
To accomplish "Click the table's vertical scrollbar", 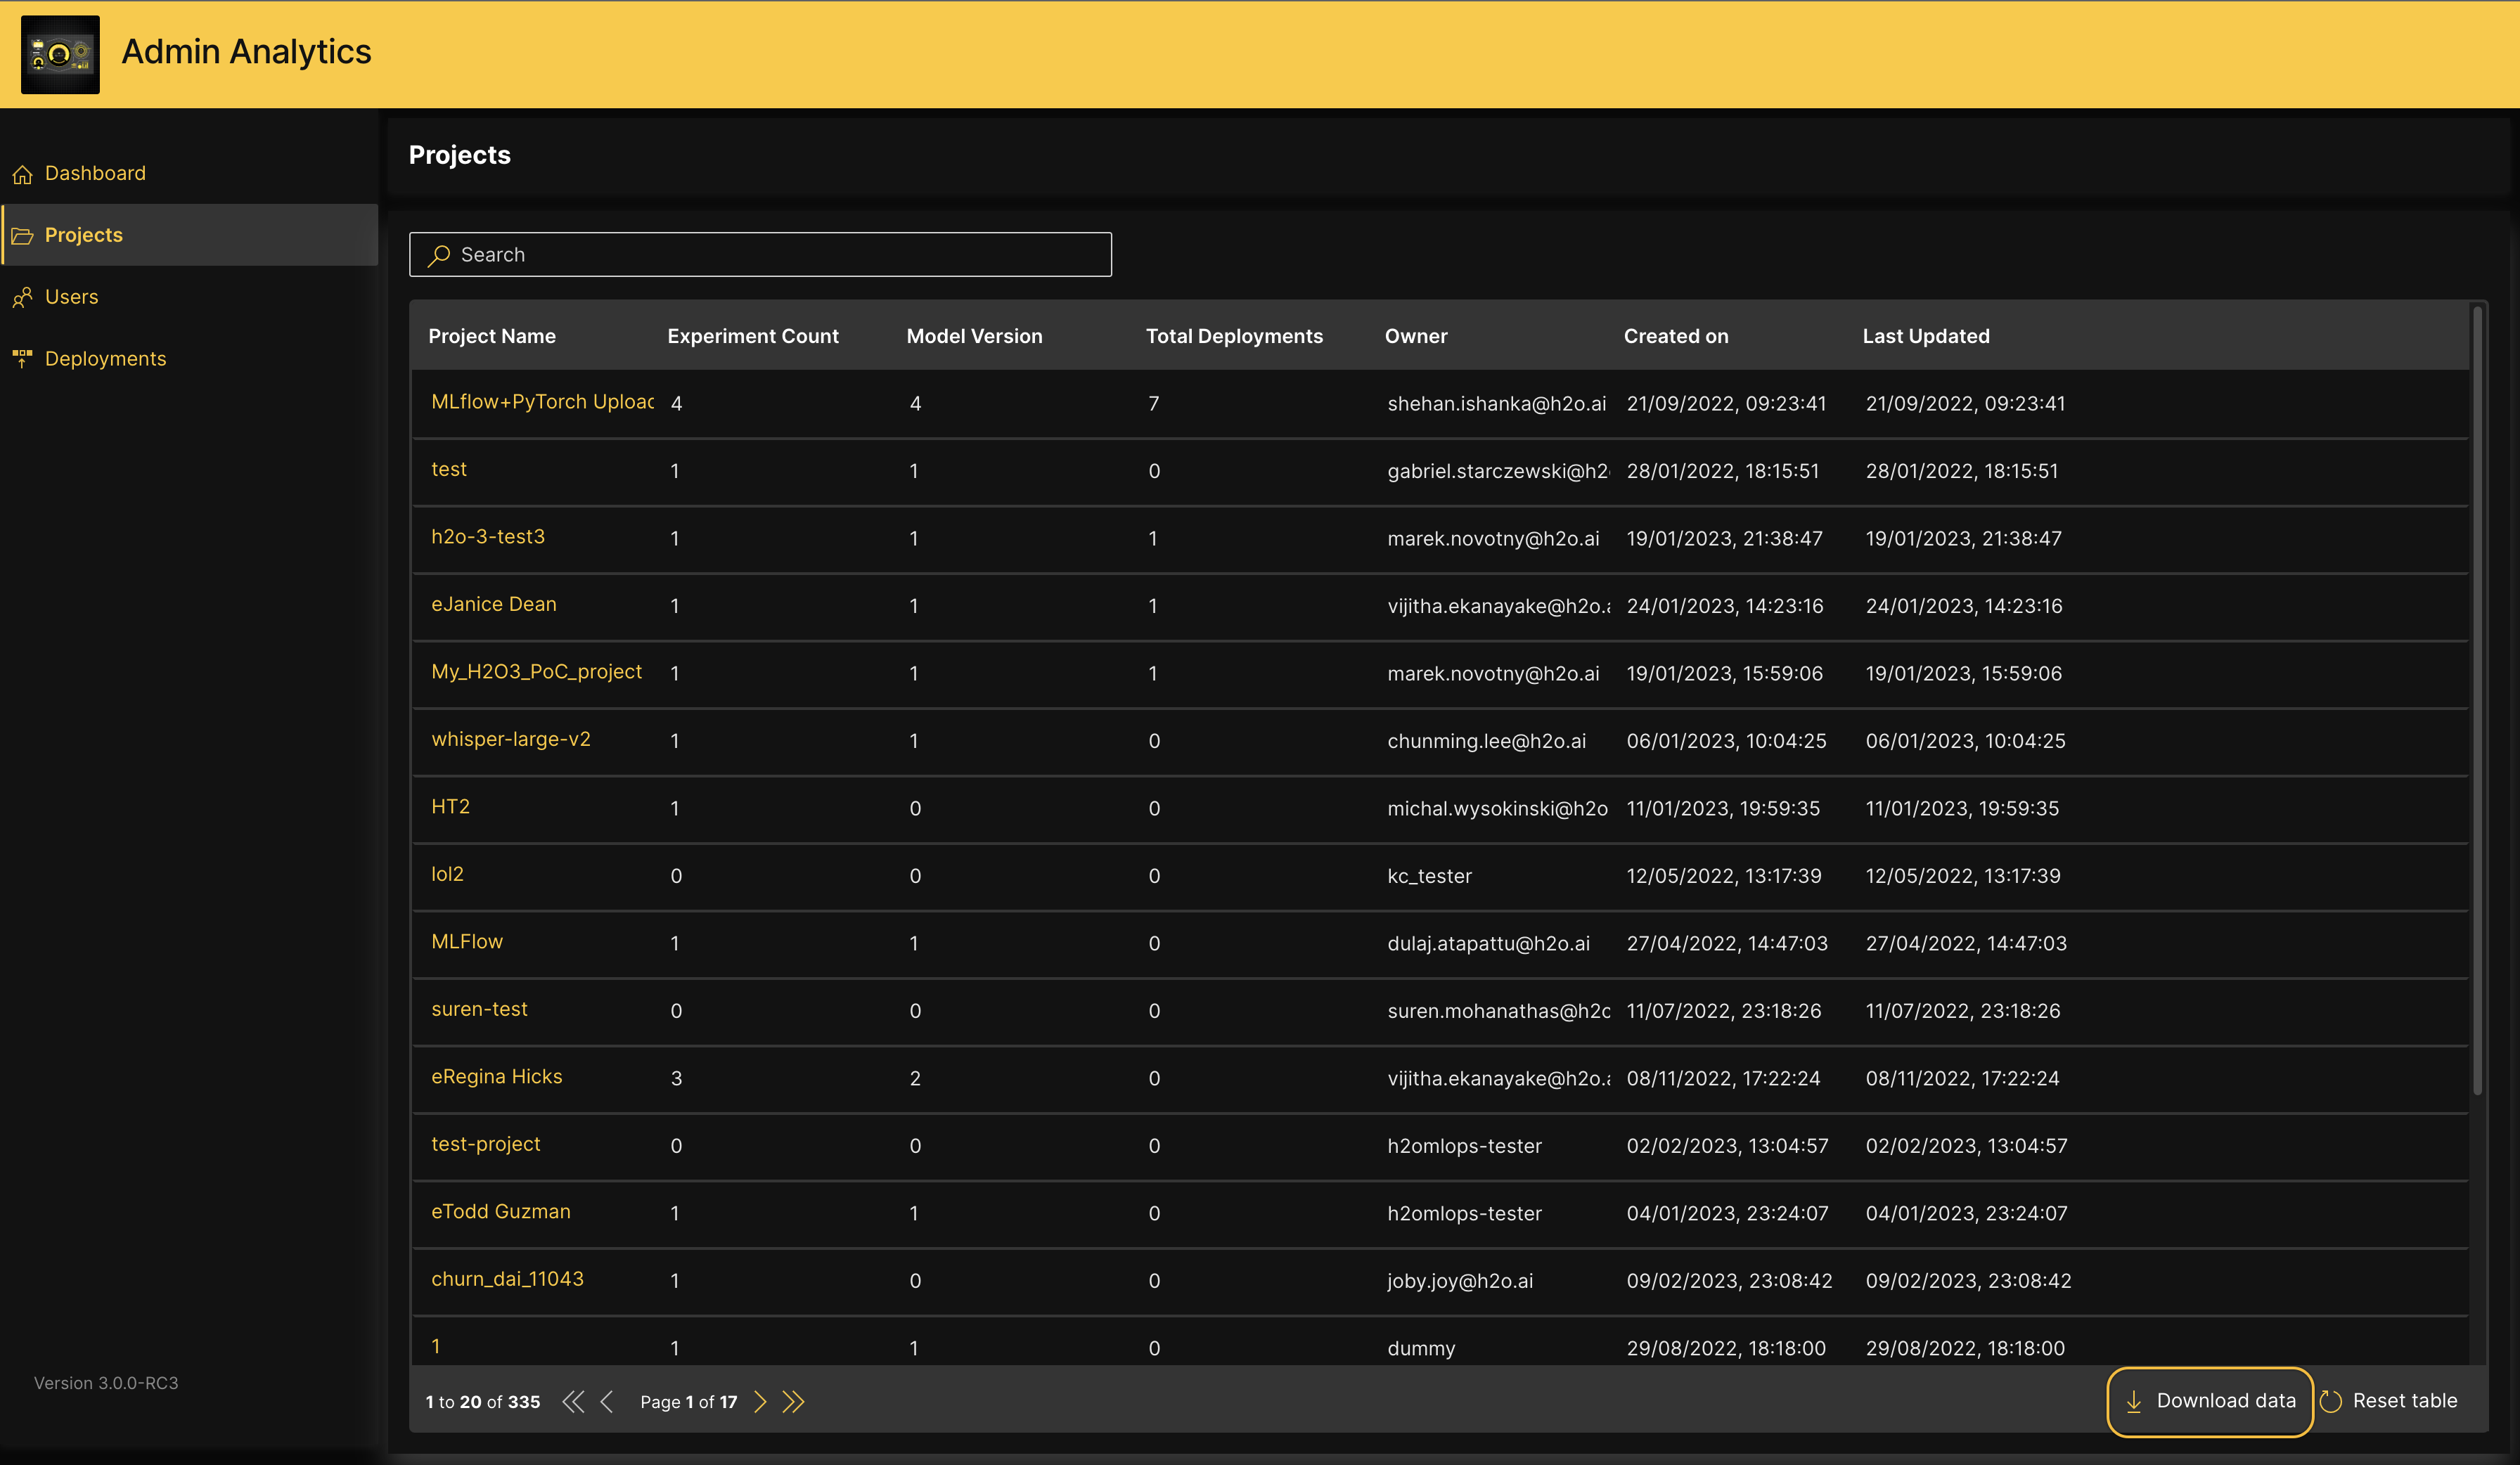I will (x=2477, y=700).
